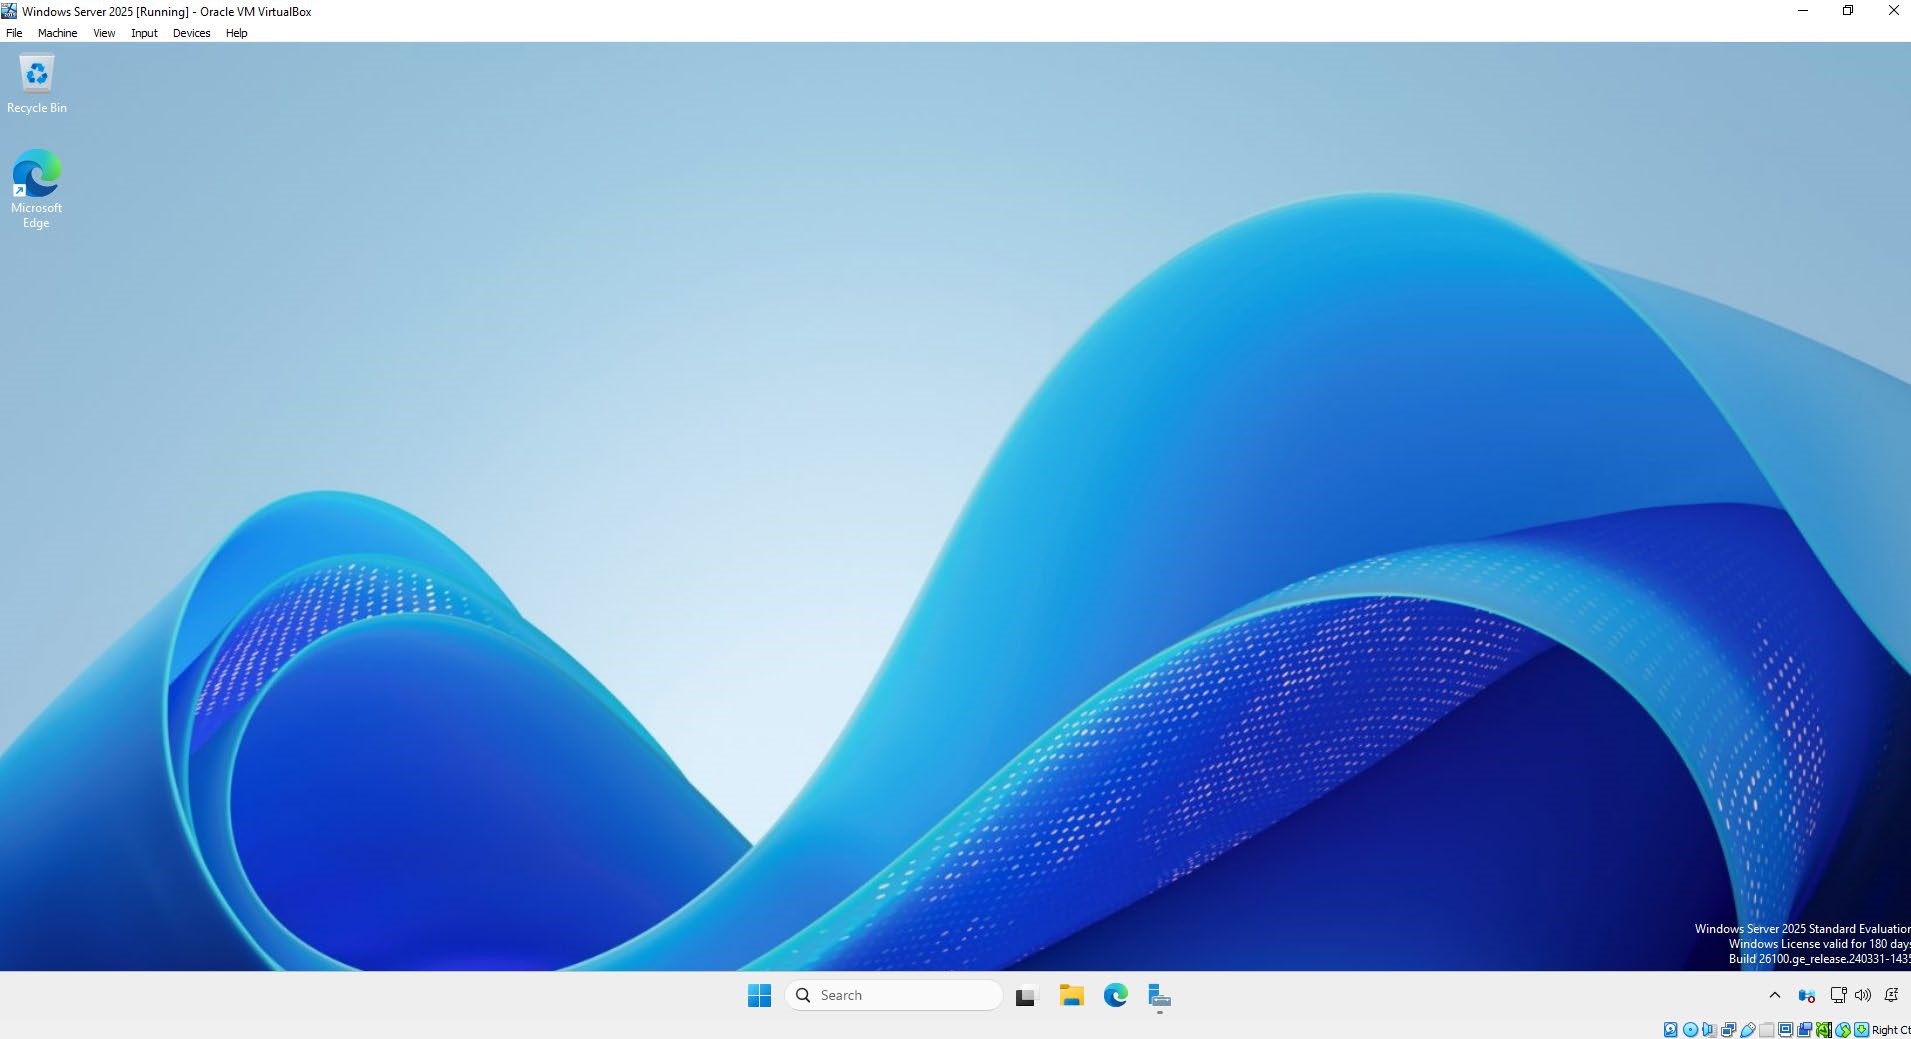Click the guest volume speaker tray icon
Image resolution: width=1911 pixels, height=1039 pixels.
click(x=1862, y=995)
